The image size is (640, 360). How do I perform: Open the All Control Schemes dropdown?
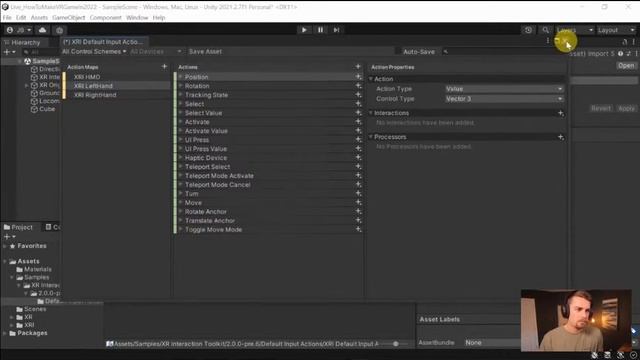pos(94,51)
